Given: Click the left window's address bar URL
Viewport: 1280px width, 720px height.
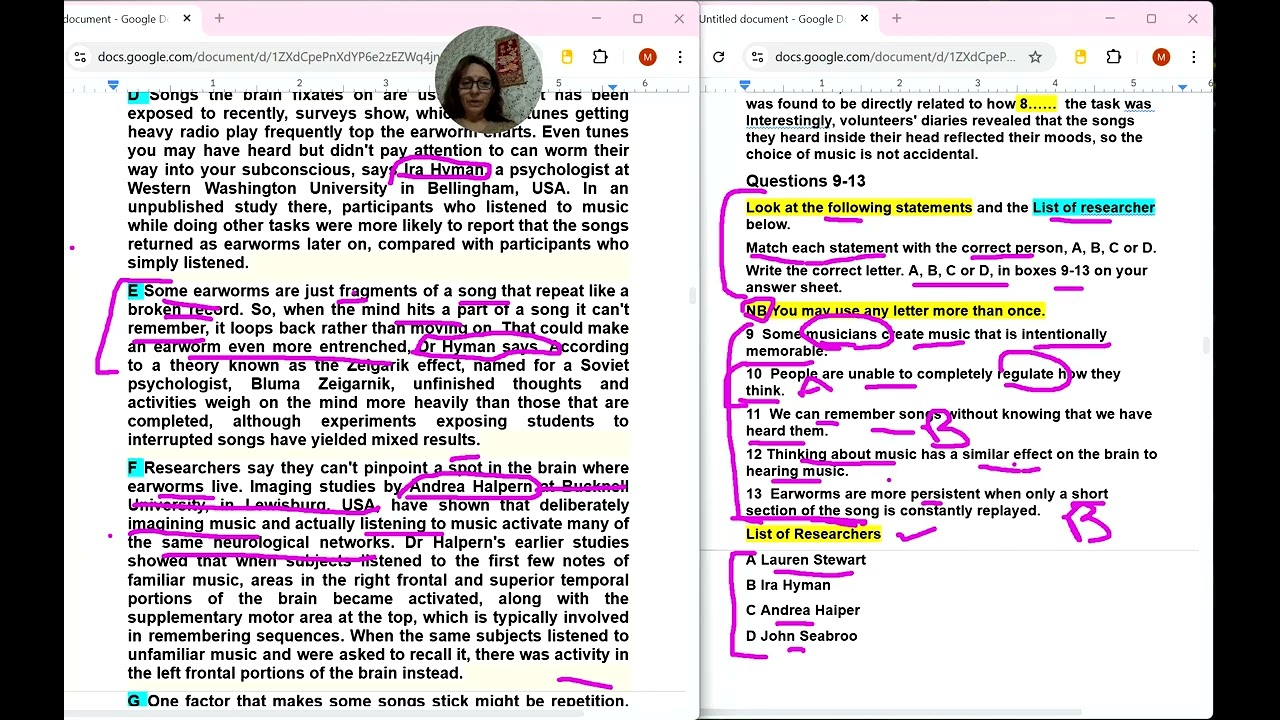Looking at the screenshot, I should click(268, 57).
